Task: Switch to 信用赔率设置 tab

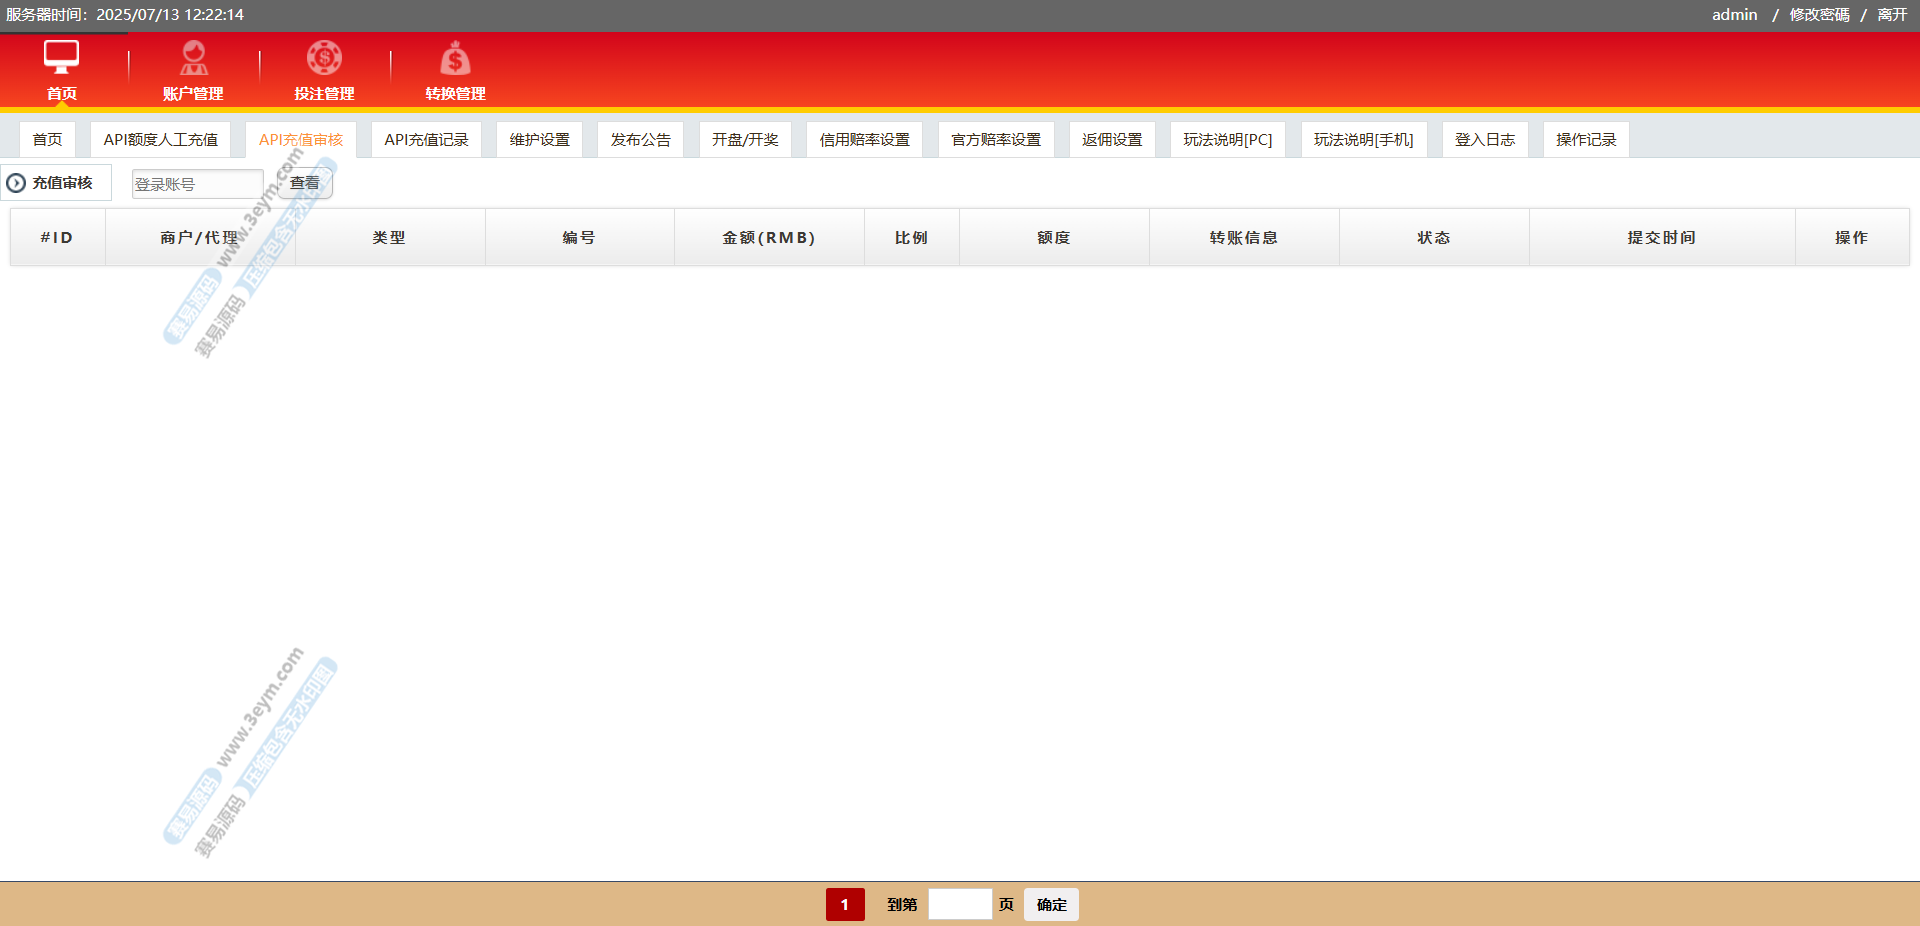Action: pyautogui.click(x=864, y=140)
